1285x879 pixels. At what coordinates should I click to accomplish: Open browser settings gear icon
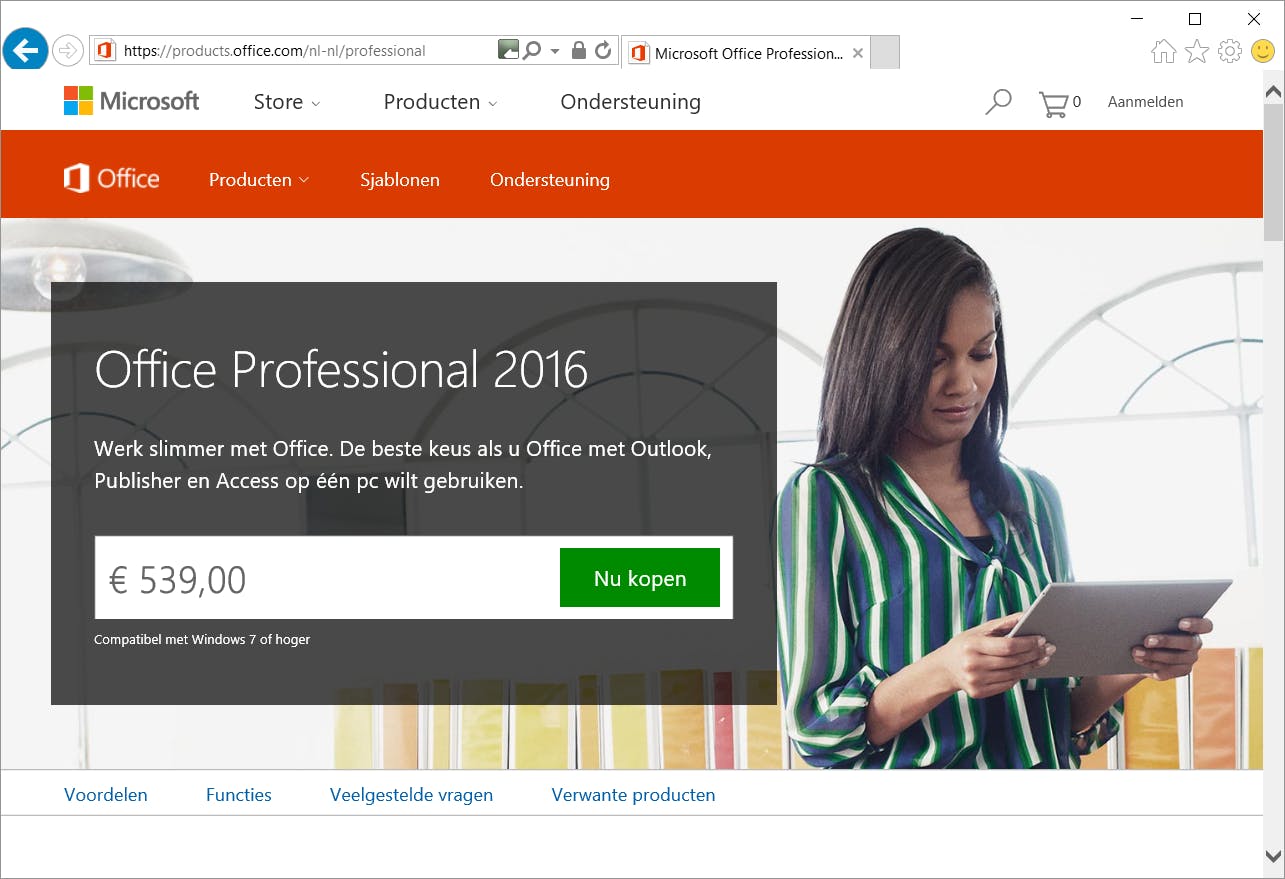pos(1230,51)
